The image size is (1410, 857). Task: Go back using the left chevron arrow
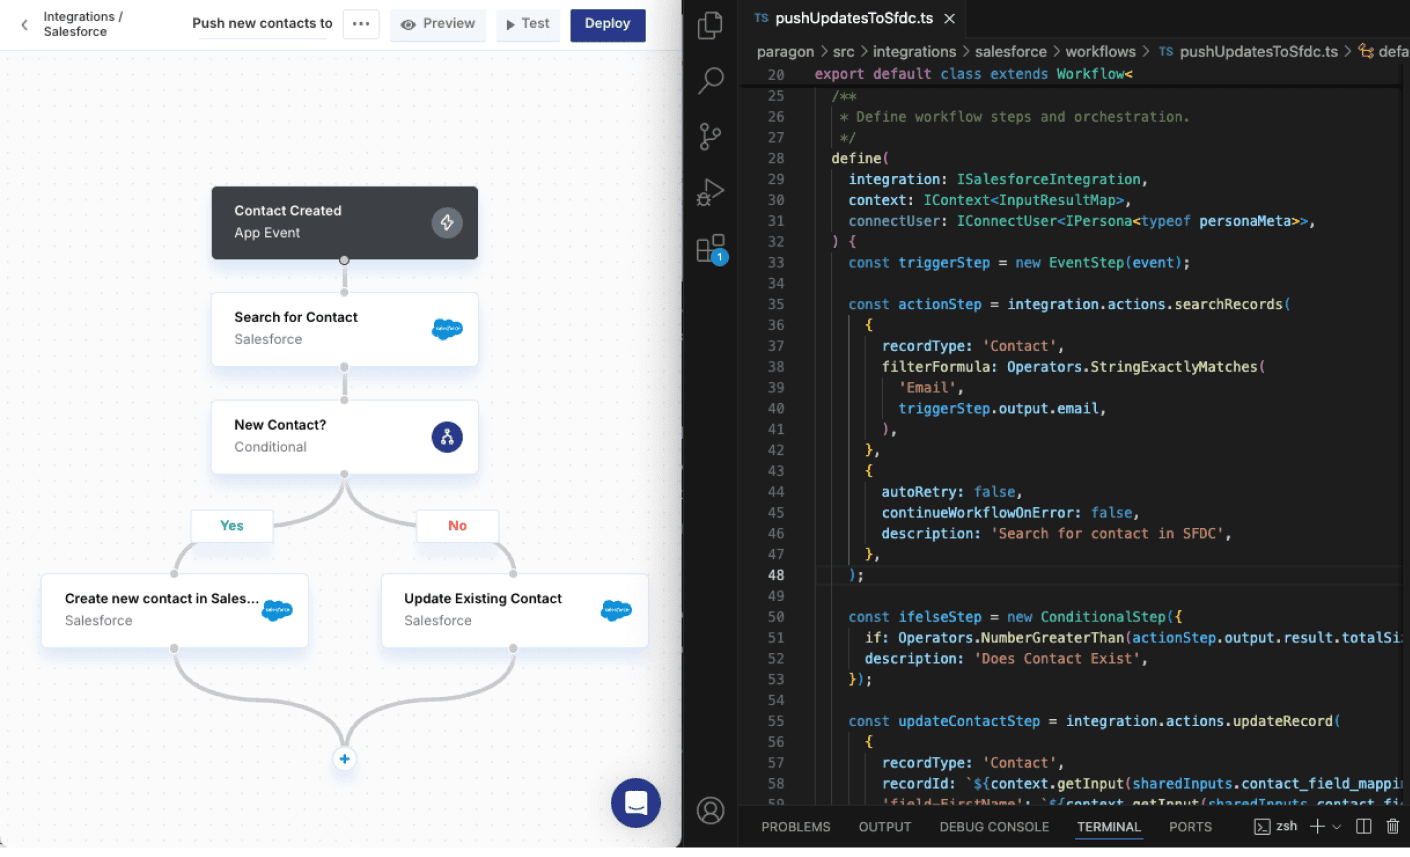point(25,25)
